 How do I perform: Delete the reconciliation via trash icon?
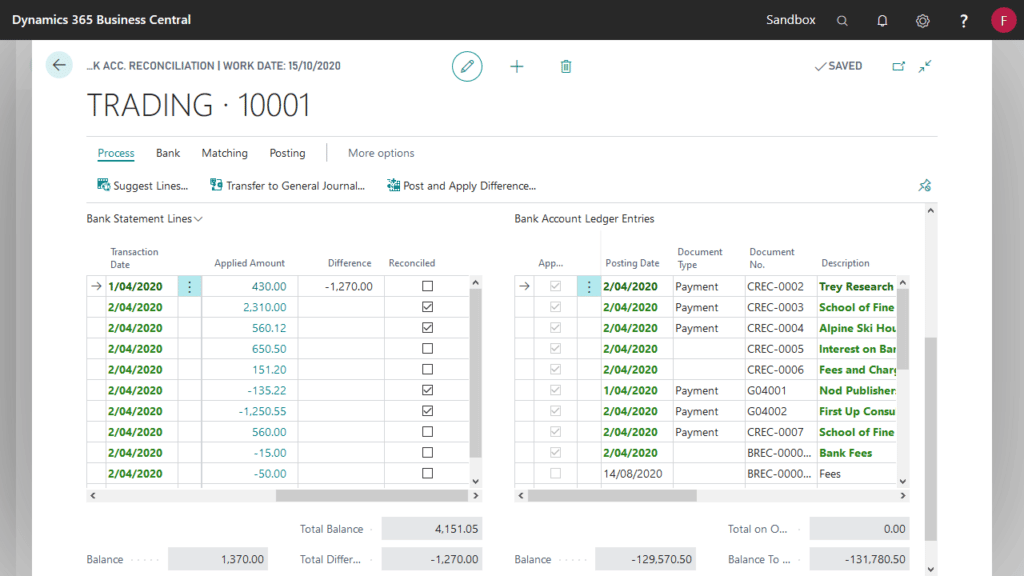(x=566, y=66)
